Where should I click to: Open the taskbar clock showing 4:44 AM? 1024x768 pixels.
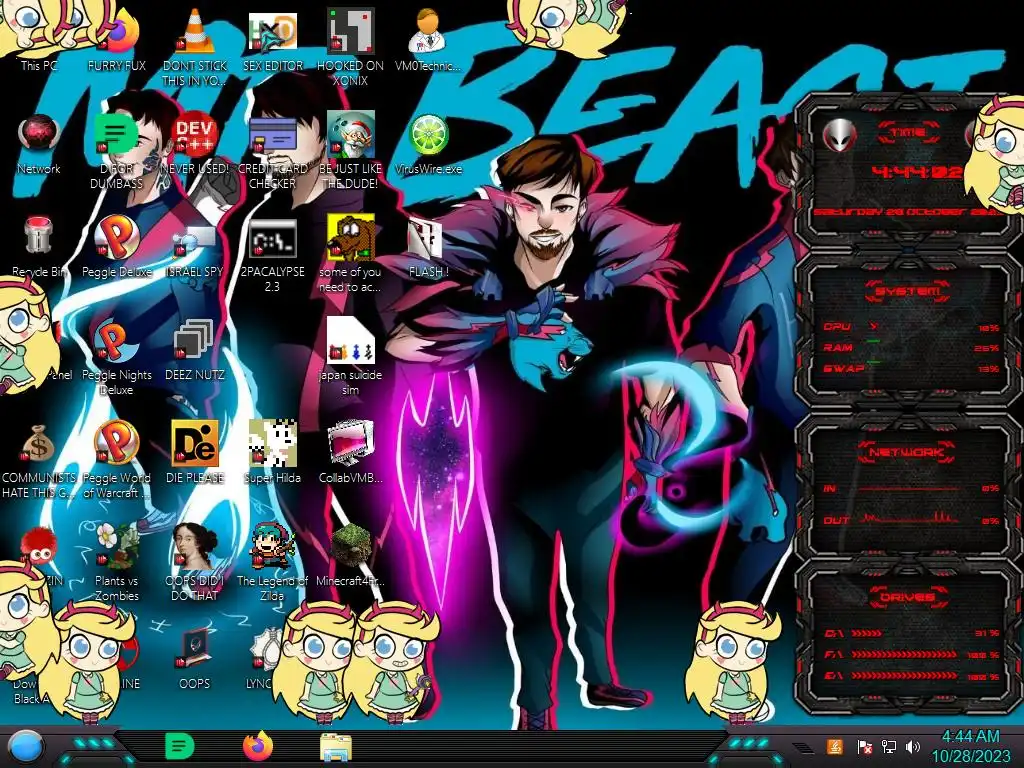(x=970, y=746)
